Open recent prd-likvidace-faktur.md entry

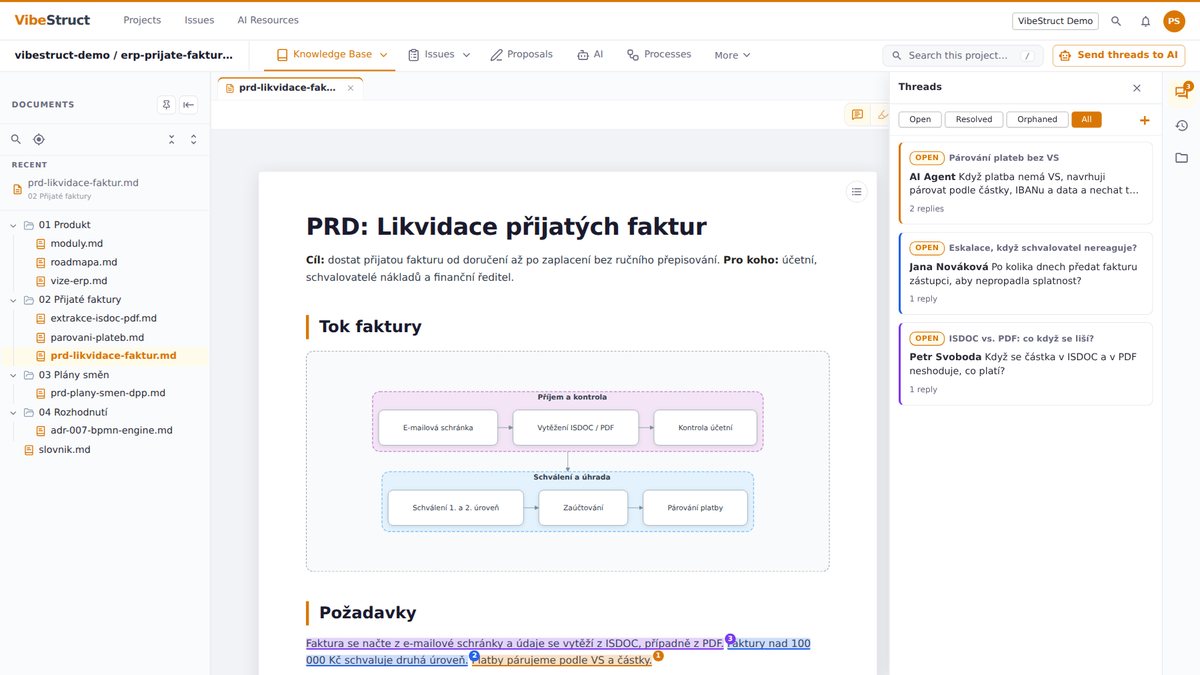click(105, 189)
